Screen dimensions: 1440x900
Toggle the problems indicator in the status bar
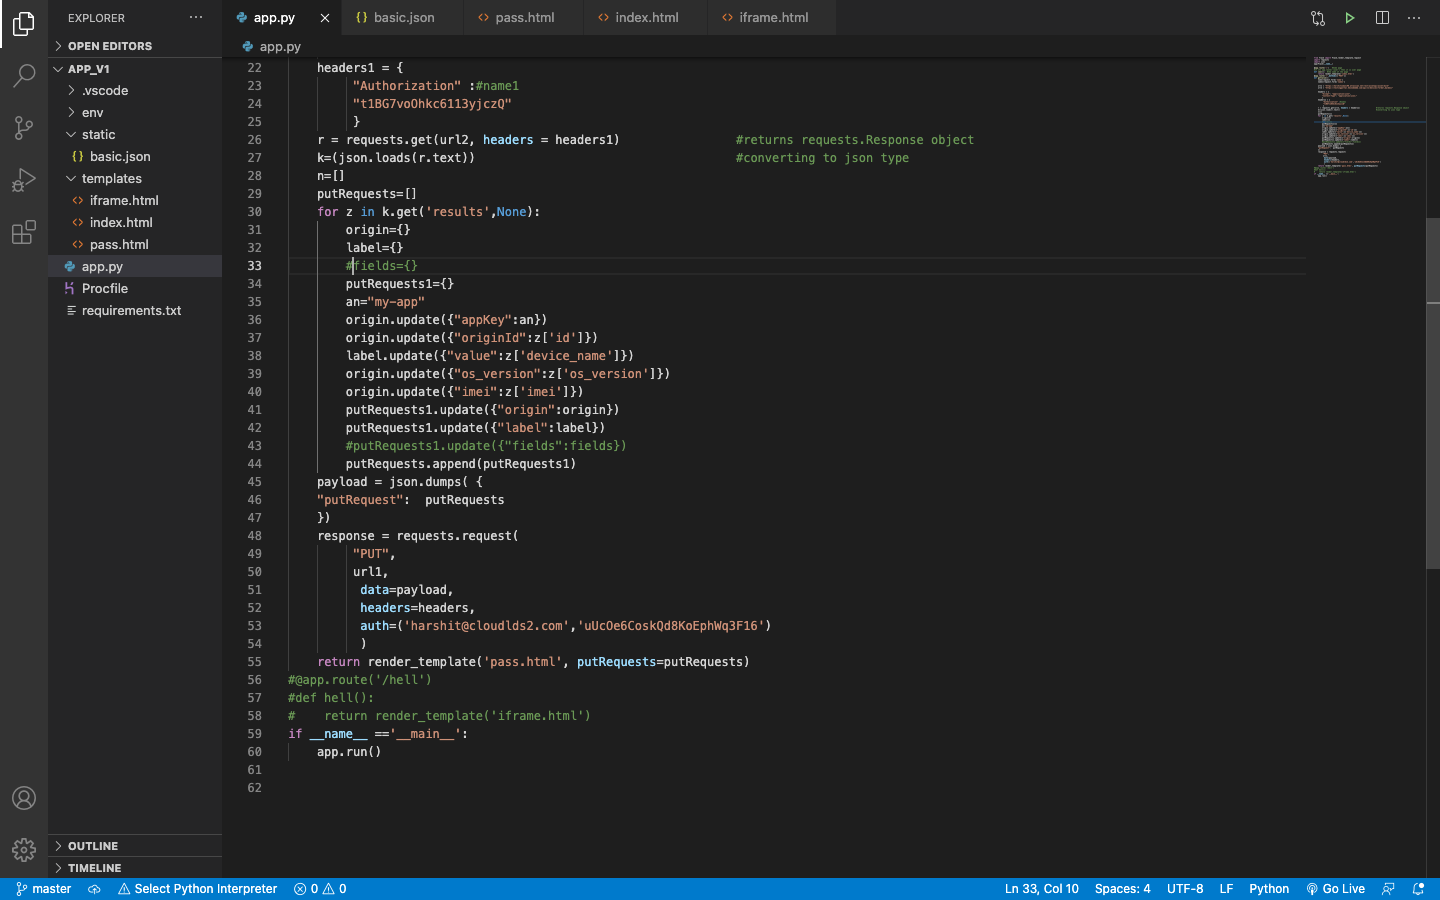coord(319,888)
